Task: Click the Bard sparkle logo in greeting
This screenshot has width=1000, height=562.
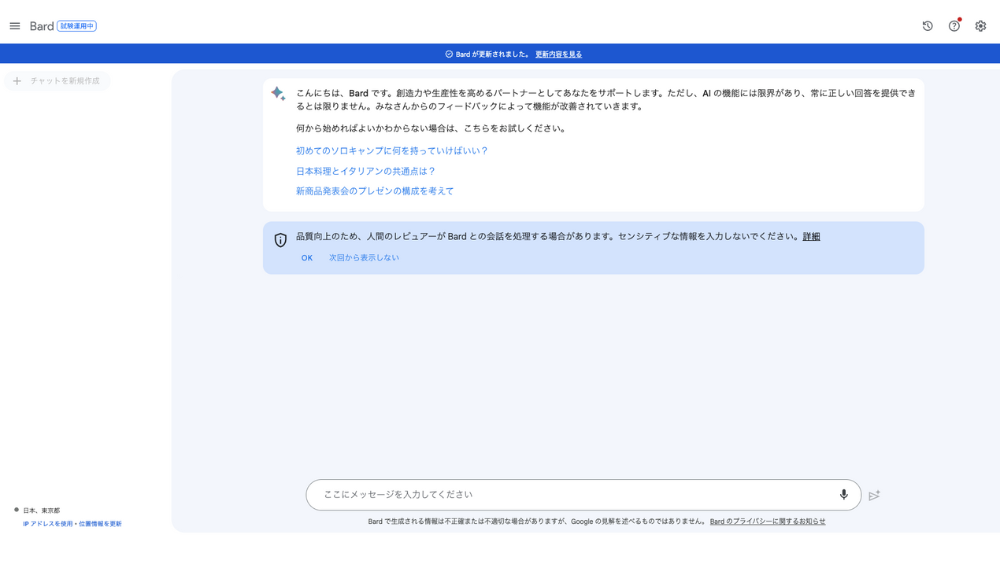Action: click(278, 94)
